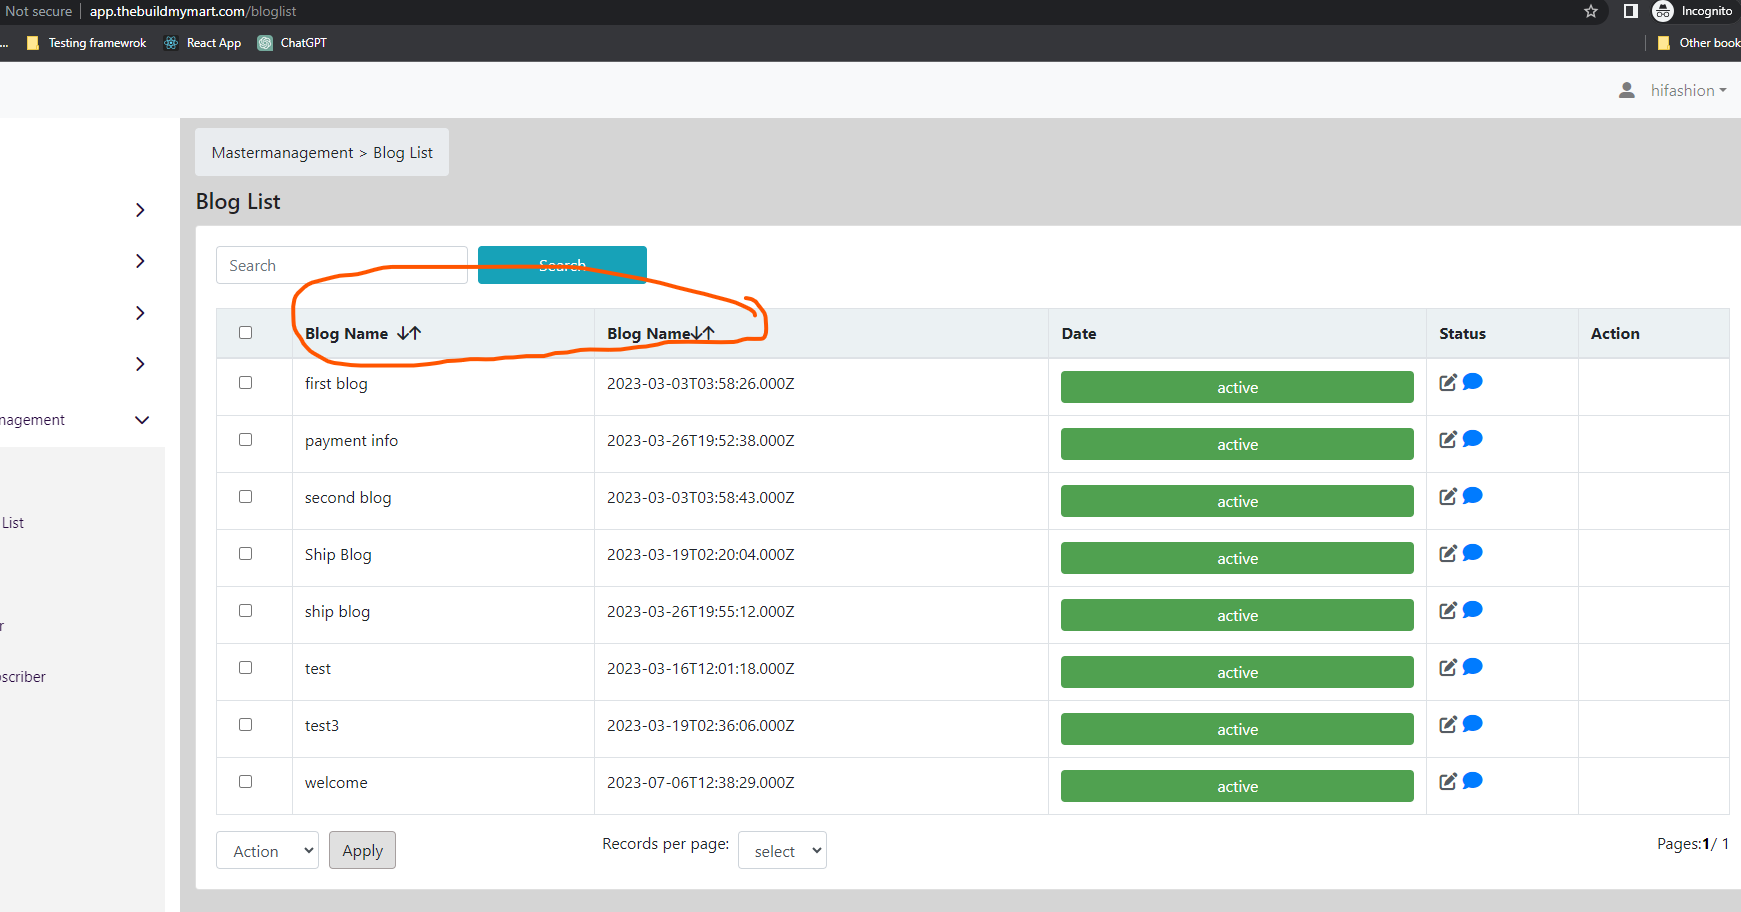The width and height of the screenshot is (1741, 912).
Task: Click the Date column header
Action: pyautogui.click(x=1078, y=333)
